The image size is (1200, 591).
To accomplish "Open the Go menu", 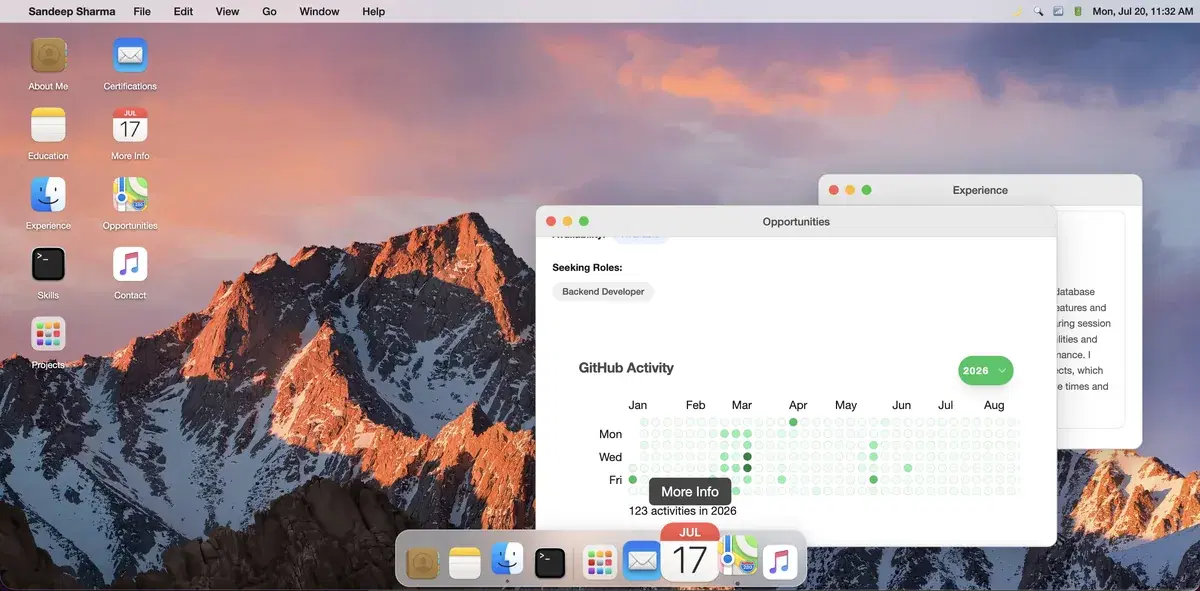I will point(269,11).
